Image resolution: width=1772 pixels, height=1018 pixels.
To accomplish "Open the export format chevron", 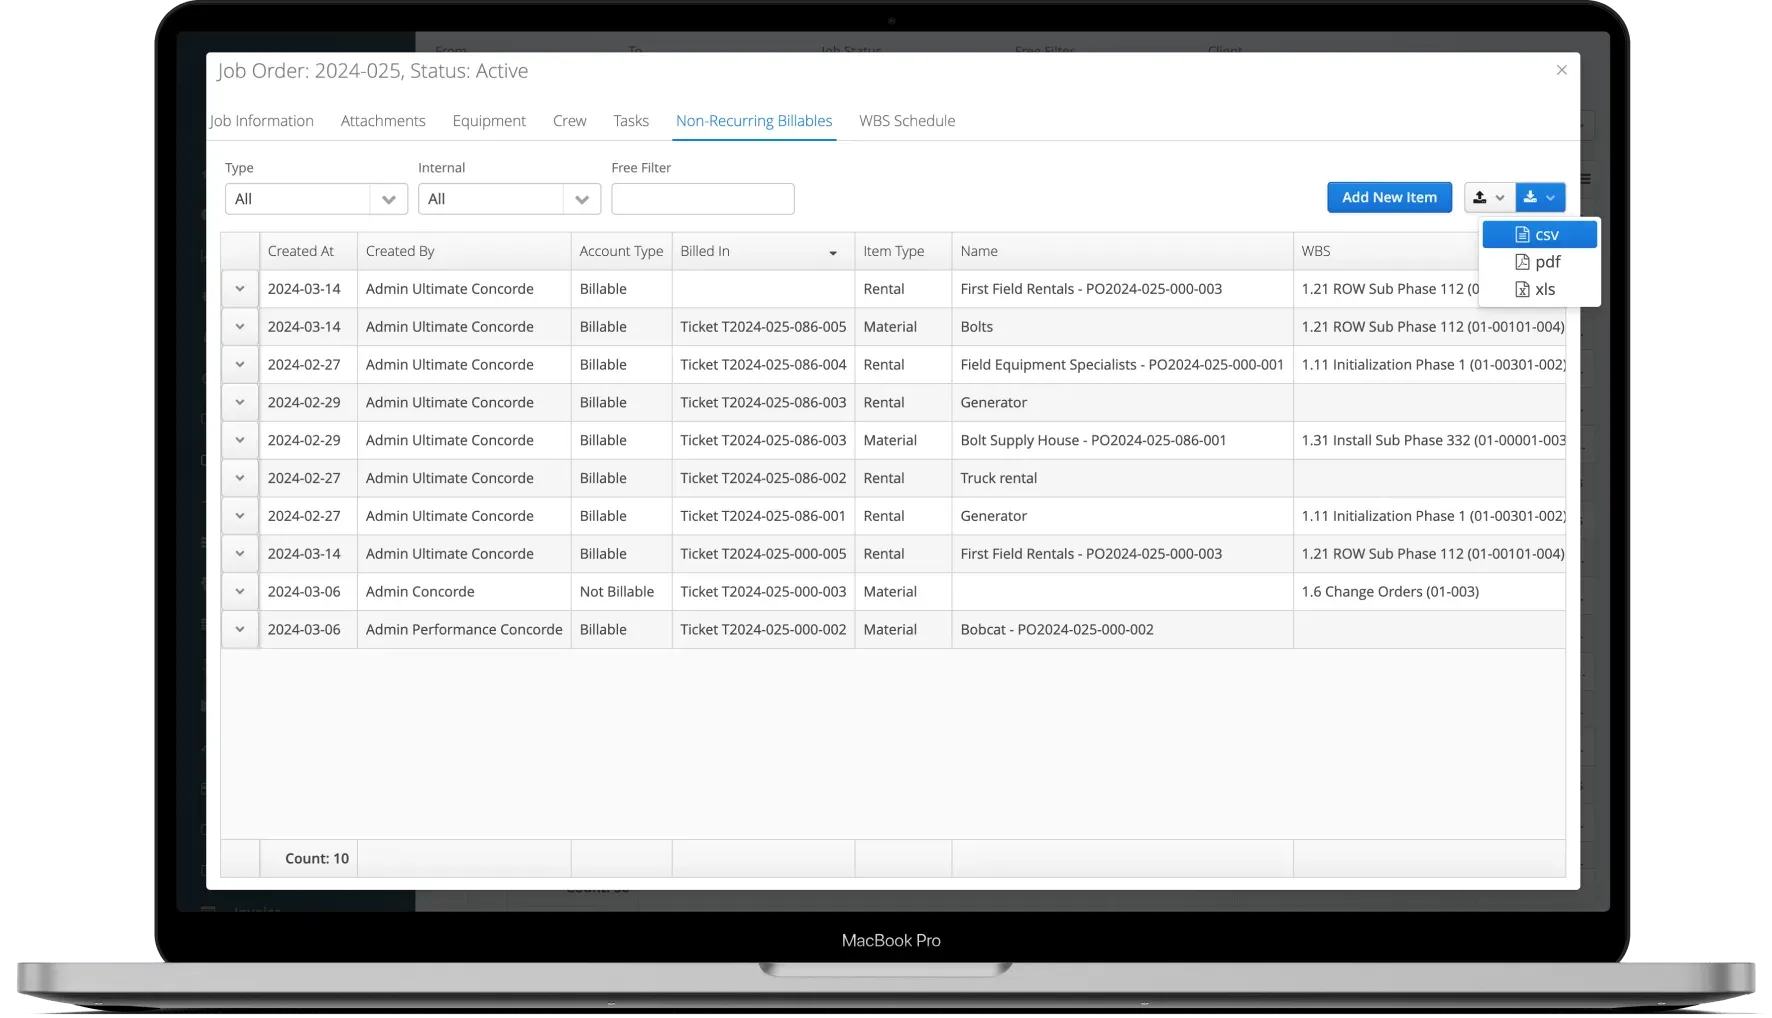I will 1550,197.
